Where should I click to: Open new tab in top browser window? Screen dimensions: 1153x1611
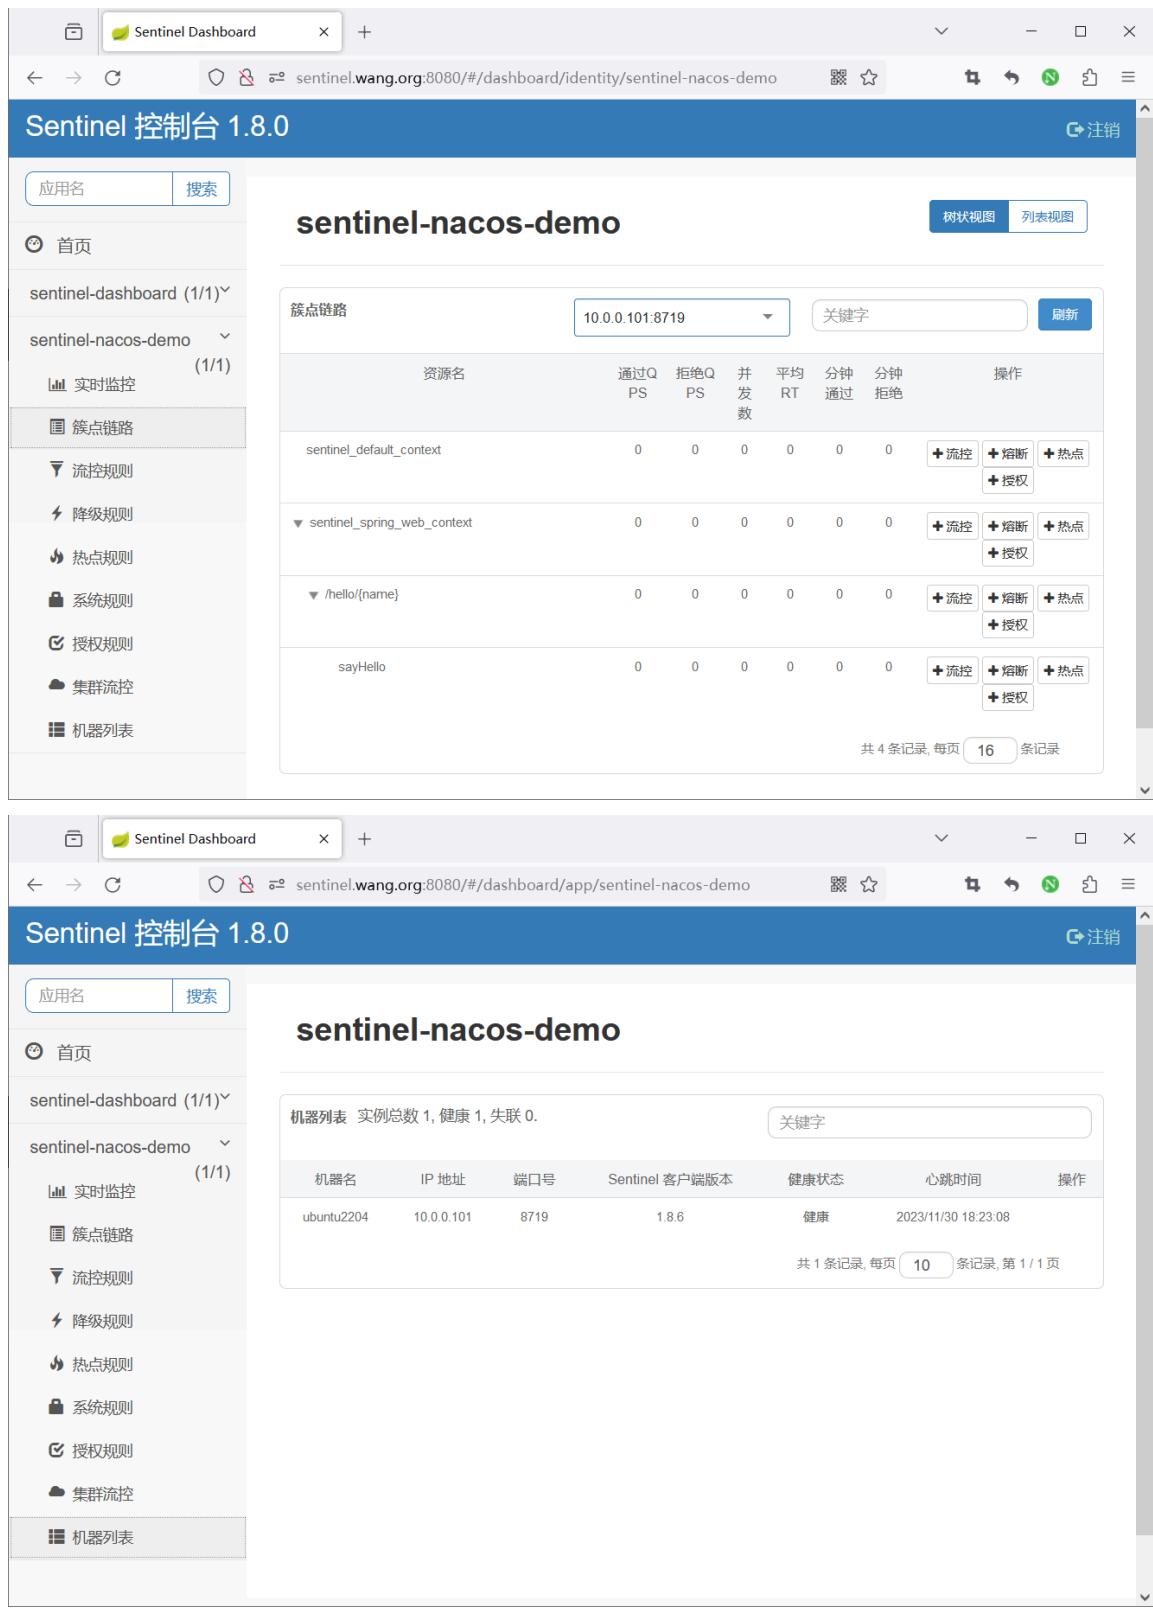point(364,32)
